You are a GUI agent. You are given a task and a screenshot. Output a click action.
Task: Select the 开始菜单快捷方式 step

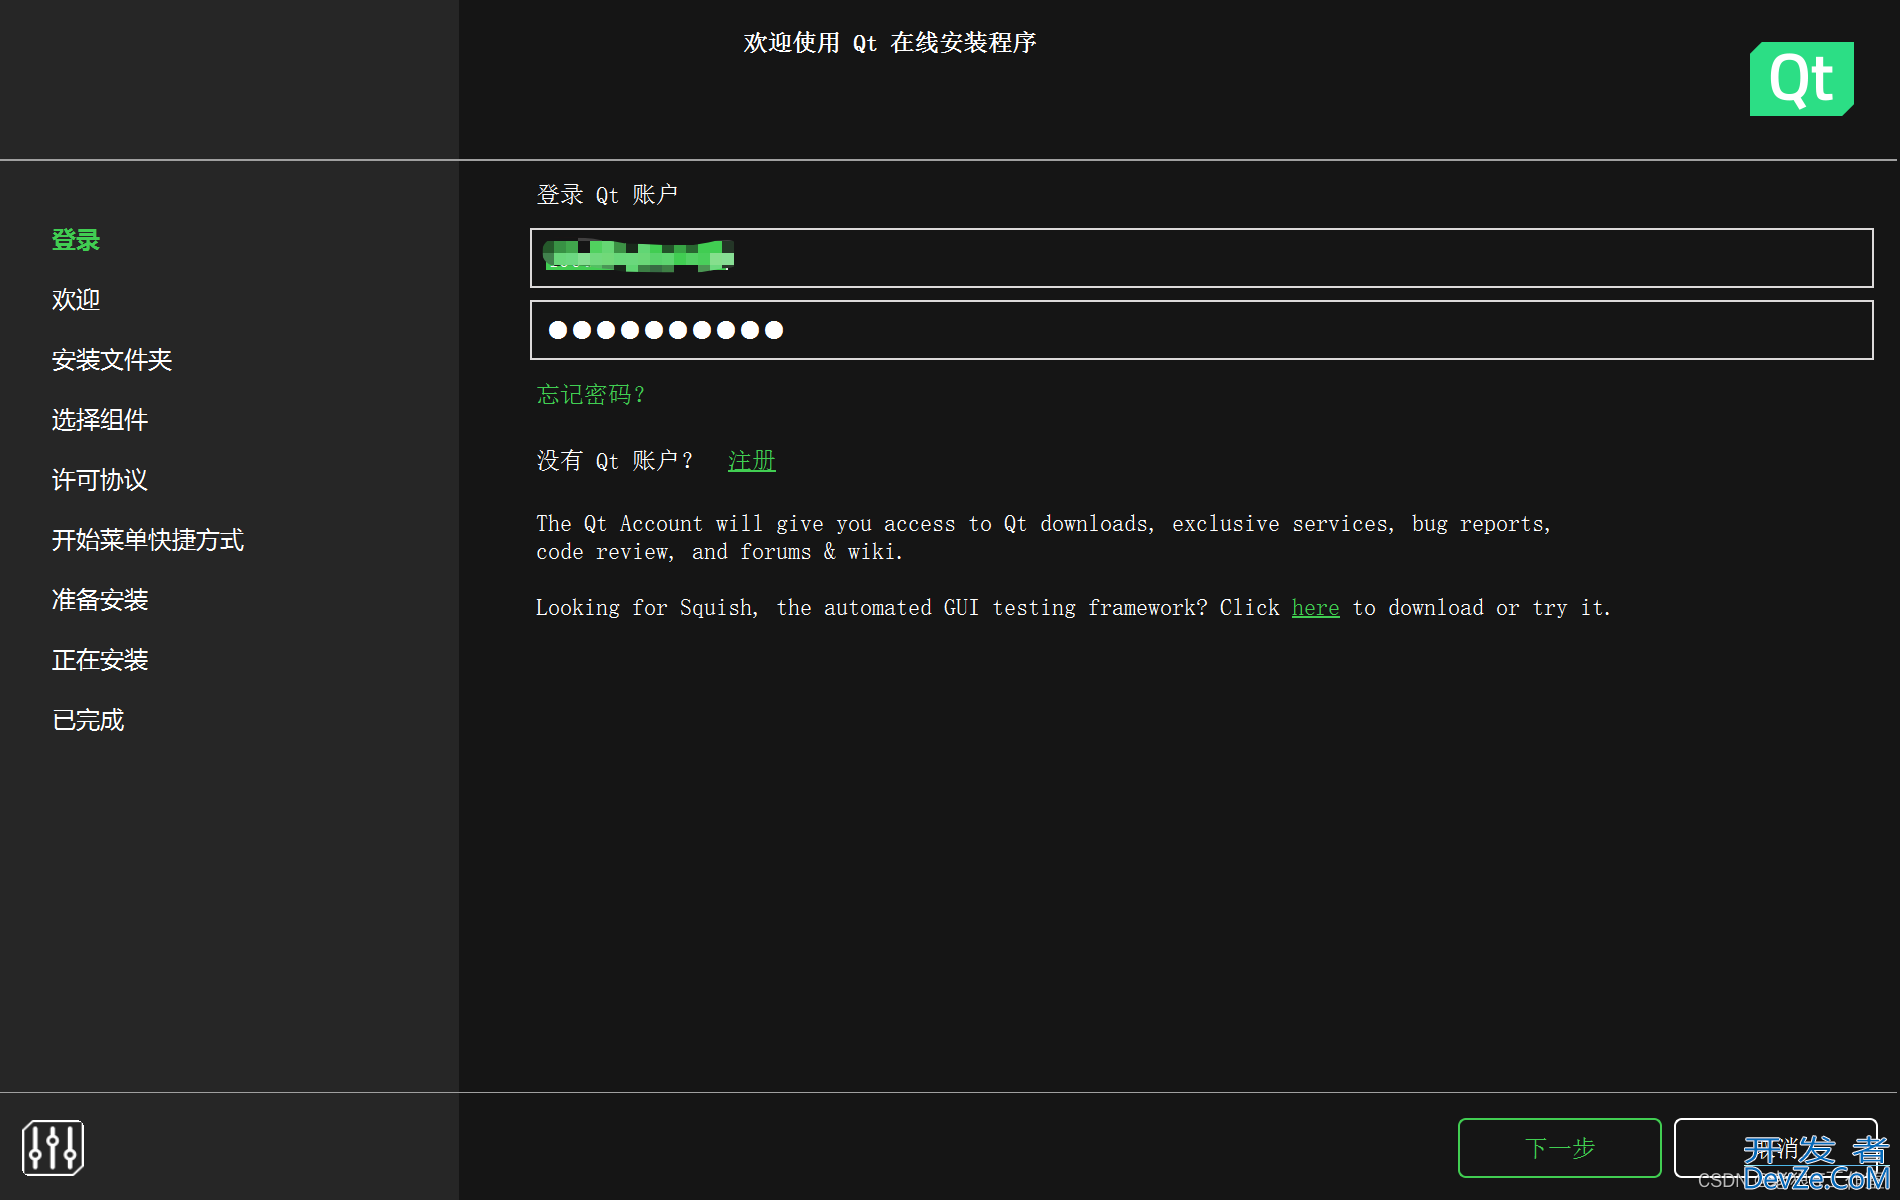[148, 540]
